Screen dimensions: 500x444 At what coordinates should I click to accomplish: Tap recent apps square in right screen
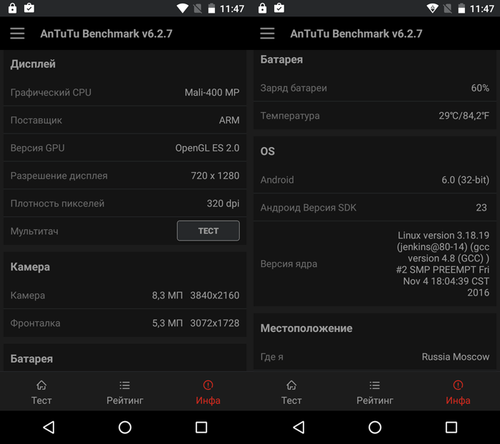(451, 427)
